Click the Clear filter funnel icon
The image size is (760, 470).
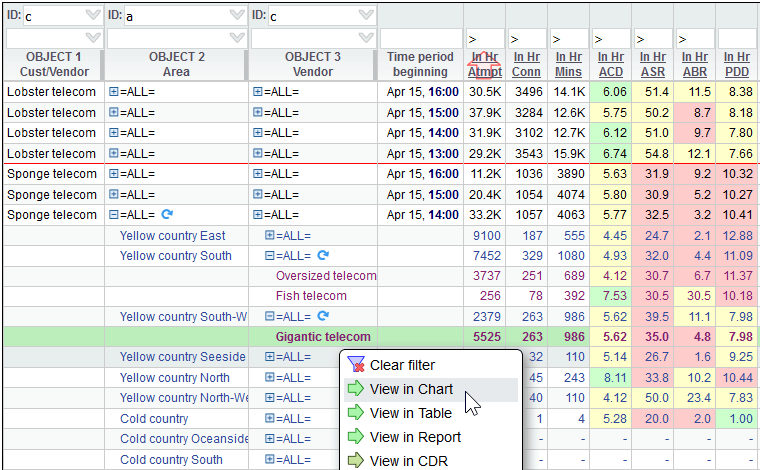click(356, 365)
